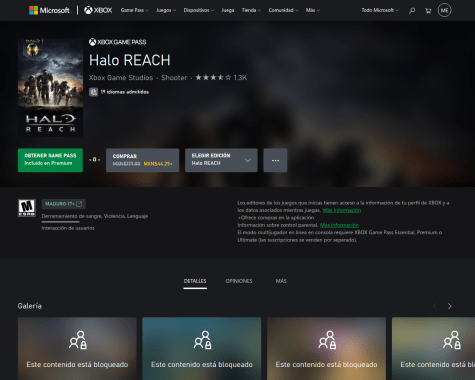Click the ESRB M rating badge
Viewport: 475px width, 380px height.
[27, 208]
